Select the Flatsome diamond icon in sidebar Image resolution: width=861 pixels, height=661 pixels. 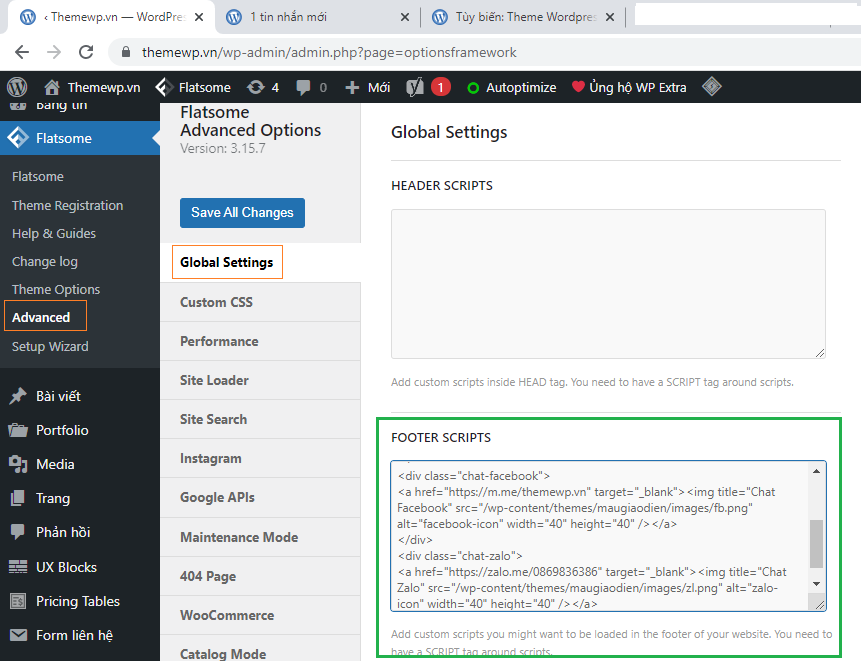coord(18,139)
